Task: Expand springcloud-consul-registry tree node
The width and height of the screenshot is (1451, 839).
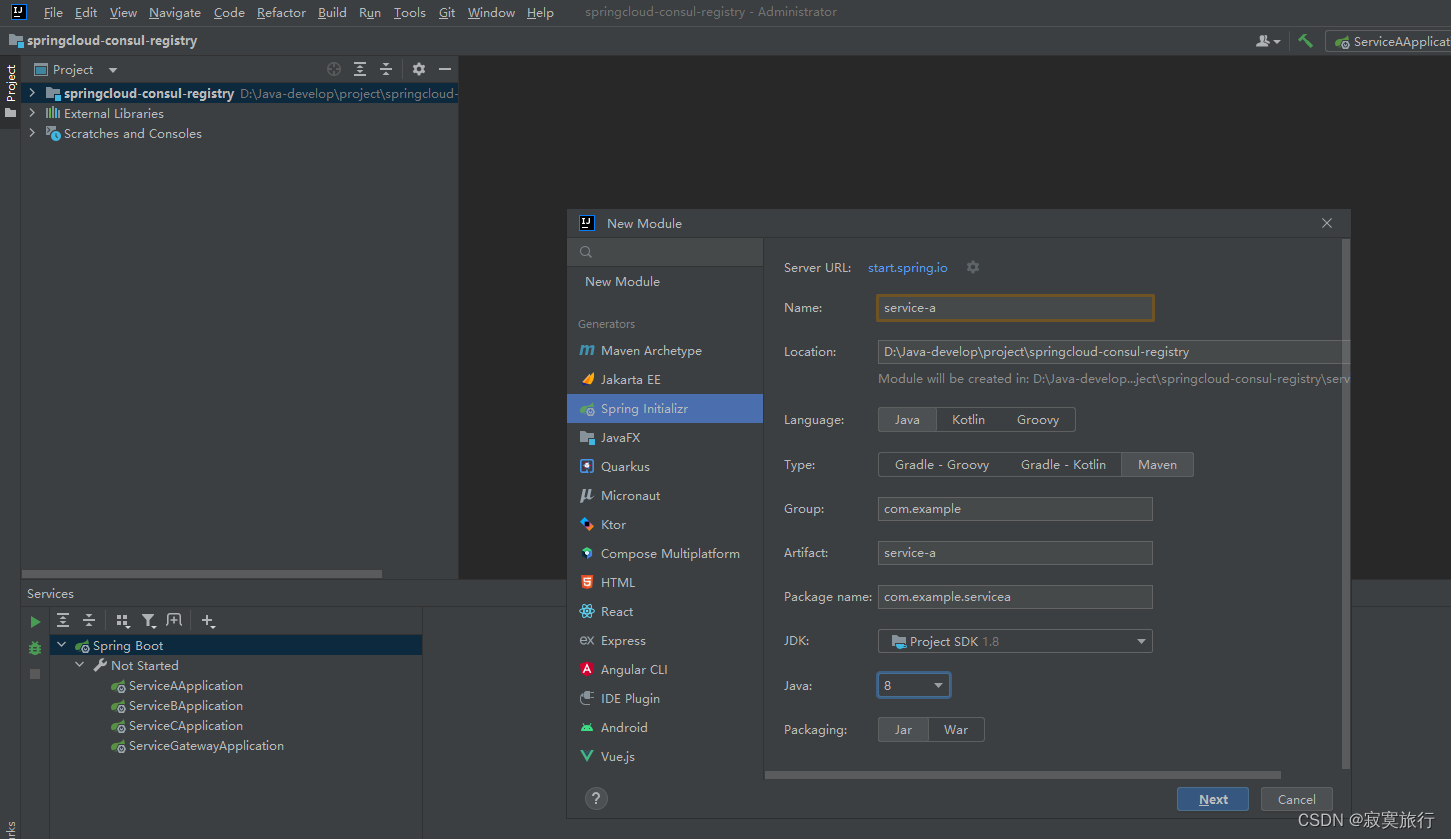Action: (x=32, y=93)
